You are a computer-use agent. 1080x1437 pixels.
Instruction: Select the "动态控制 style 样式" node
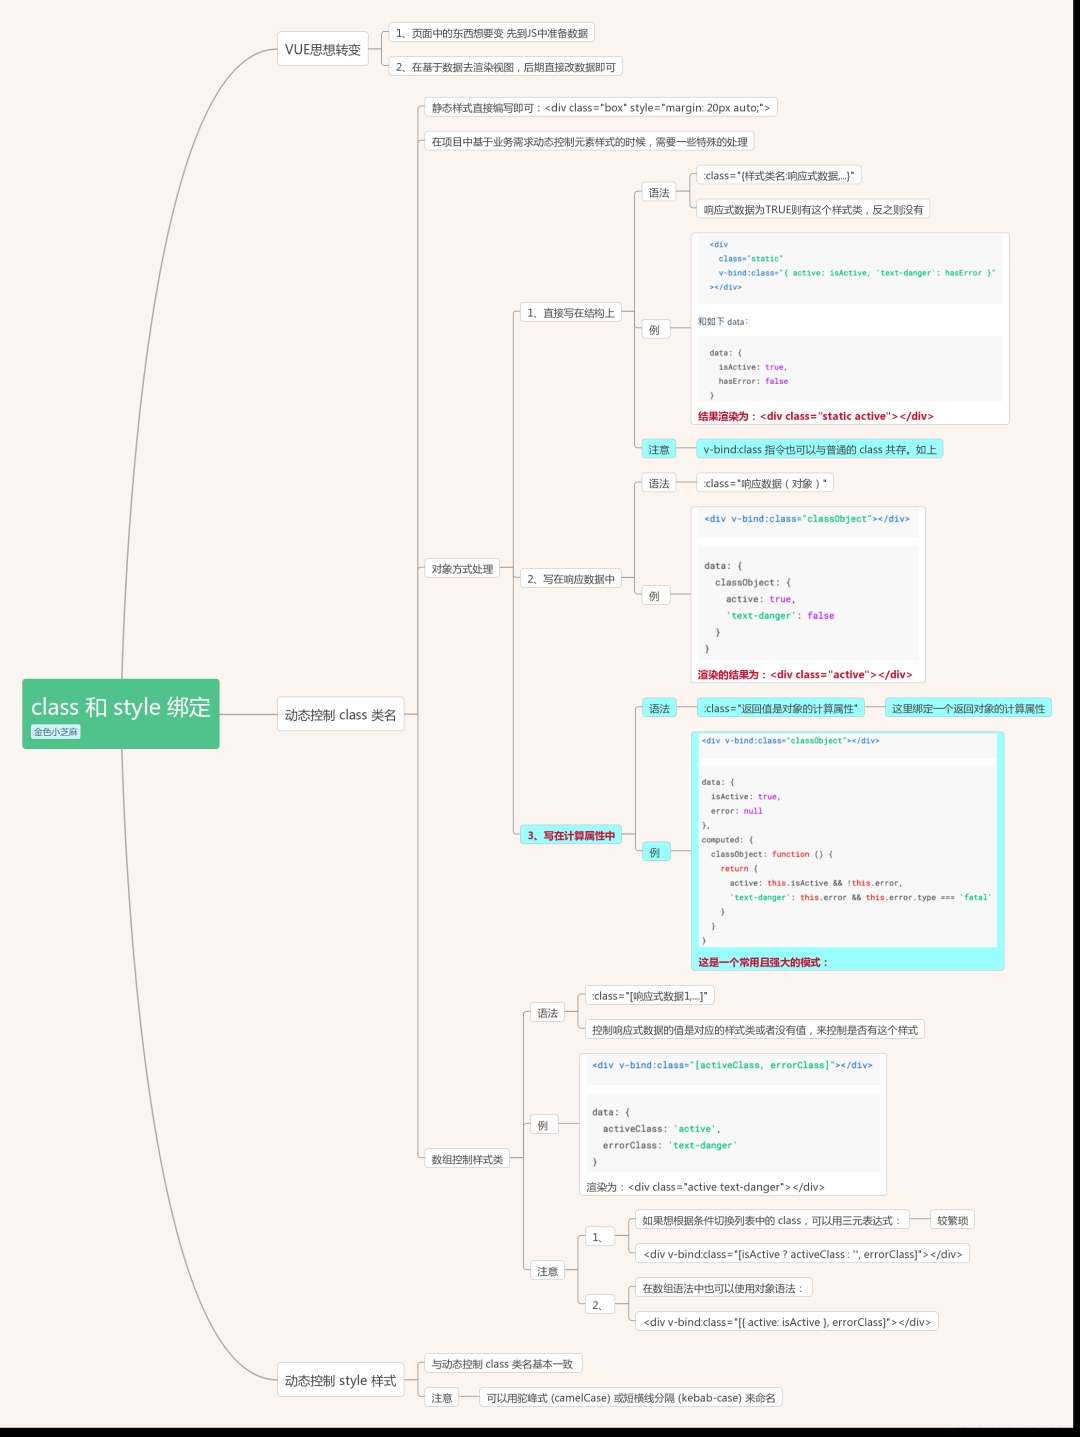point(340,1381)
